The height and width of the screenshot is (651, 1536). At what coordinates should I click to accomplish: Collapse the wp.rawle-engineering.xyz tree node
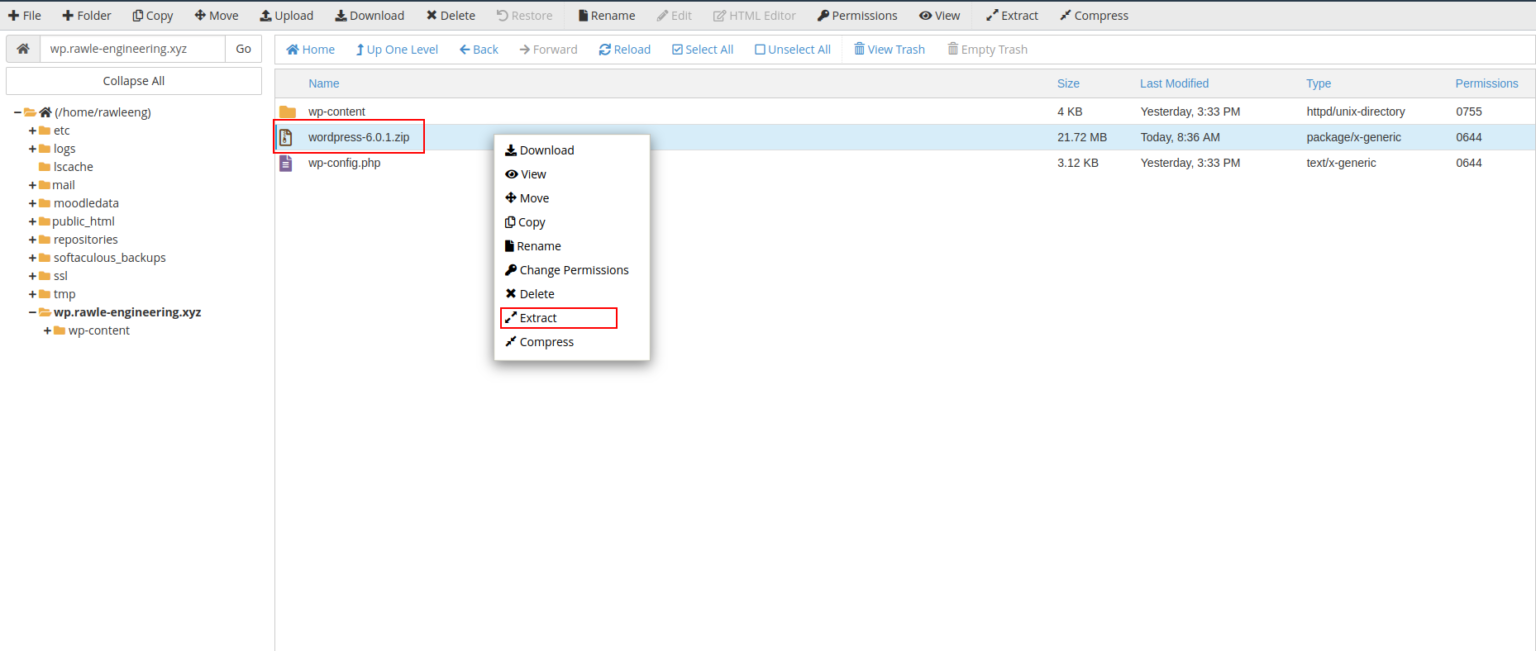pos(32,313)
